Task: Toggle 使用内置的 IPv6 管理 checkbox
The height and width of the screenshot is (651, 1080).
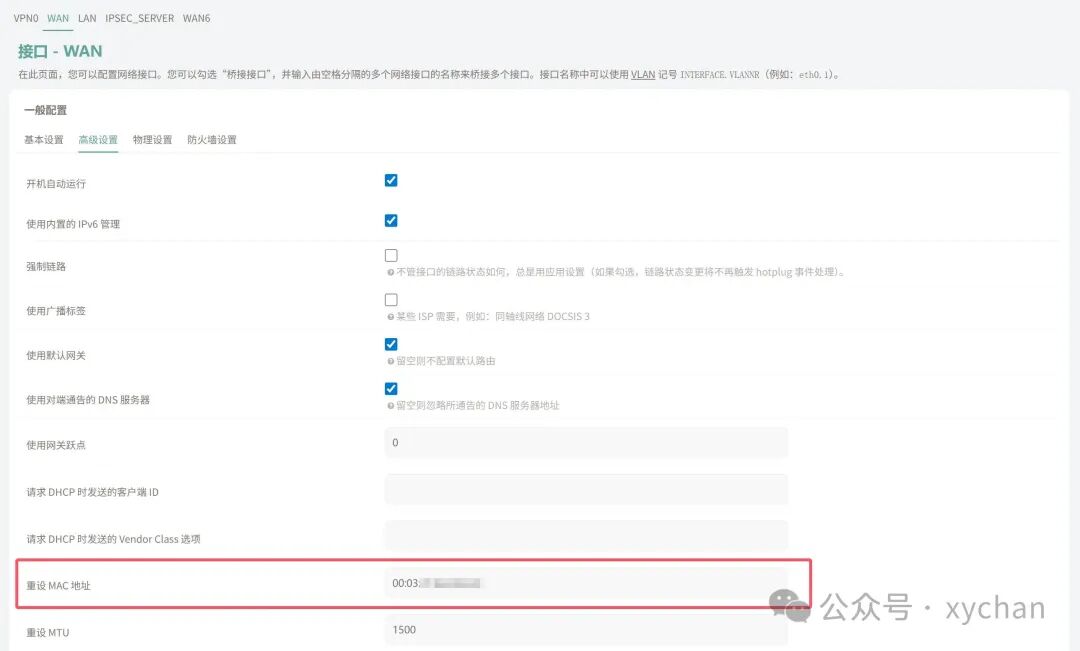Action: 391,220
